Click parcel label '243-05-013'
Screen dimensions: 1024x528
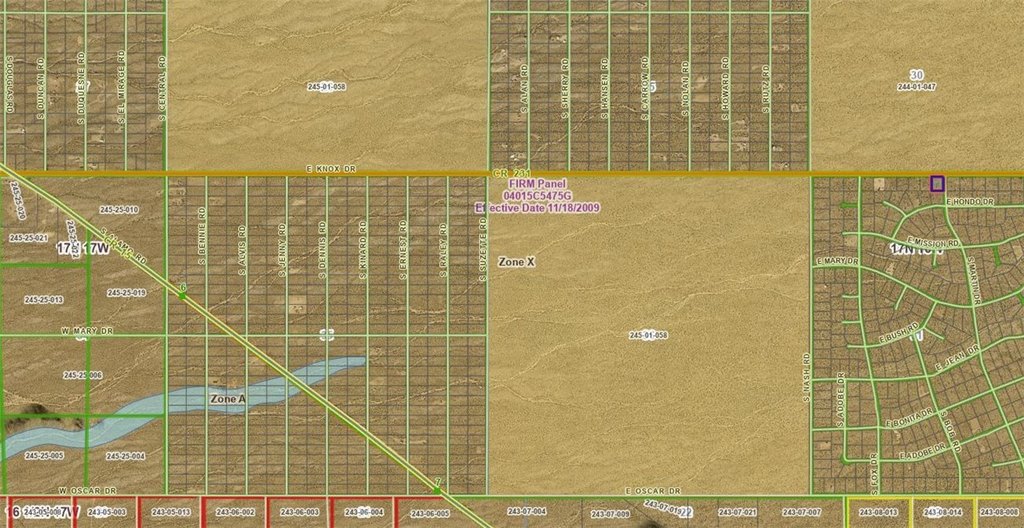[x=170, y=512]
